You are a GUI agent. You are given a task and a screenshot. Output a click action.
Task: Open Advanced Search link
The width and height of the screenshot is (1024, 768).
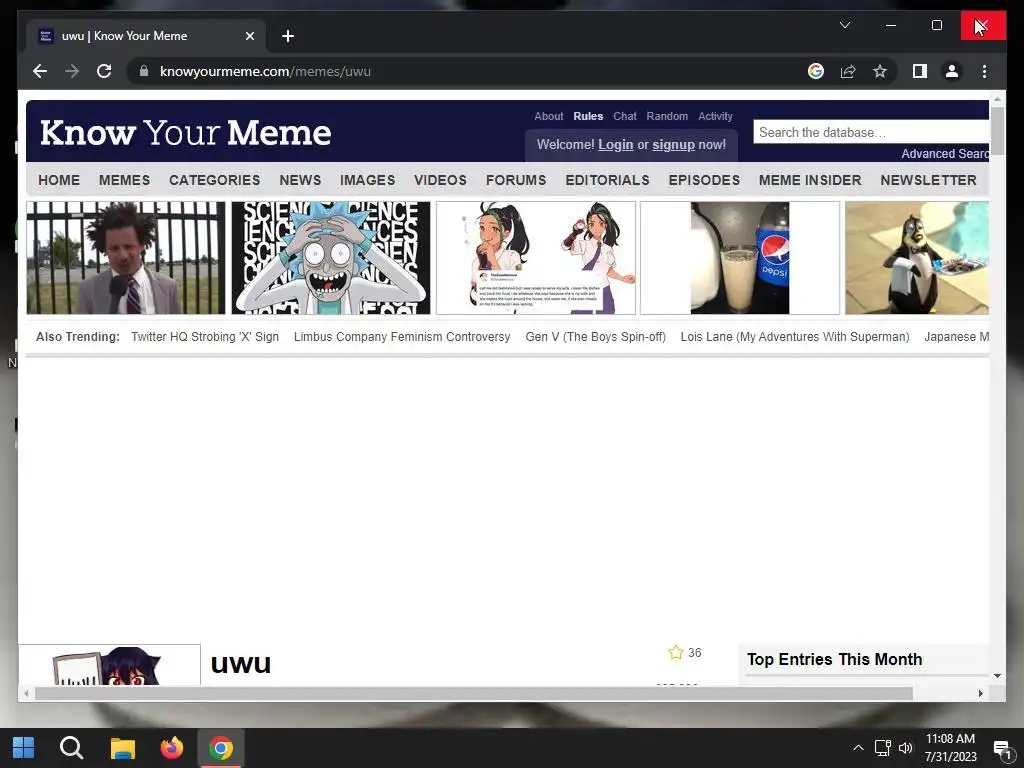pos(945,154)
